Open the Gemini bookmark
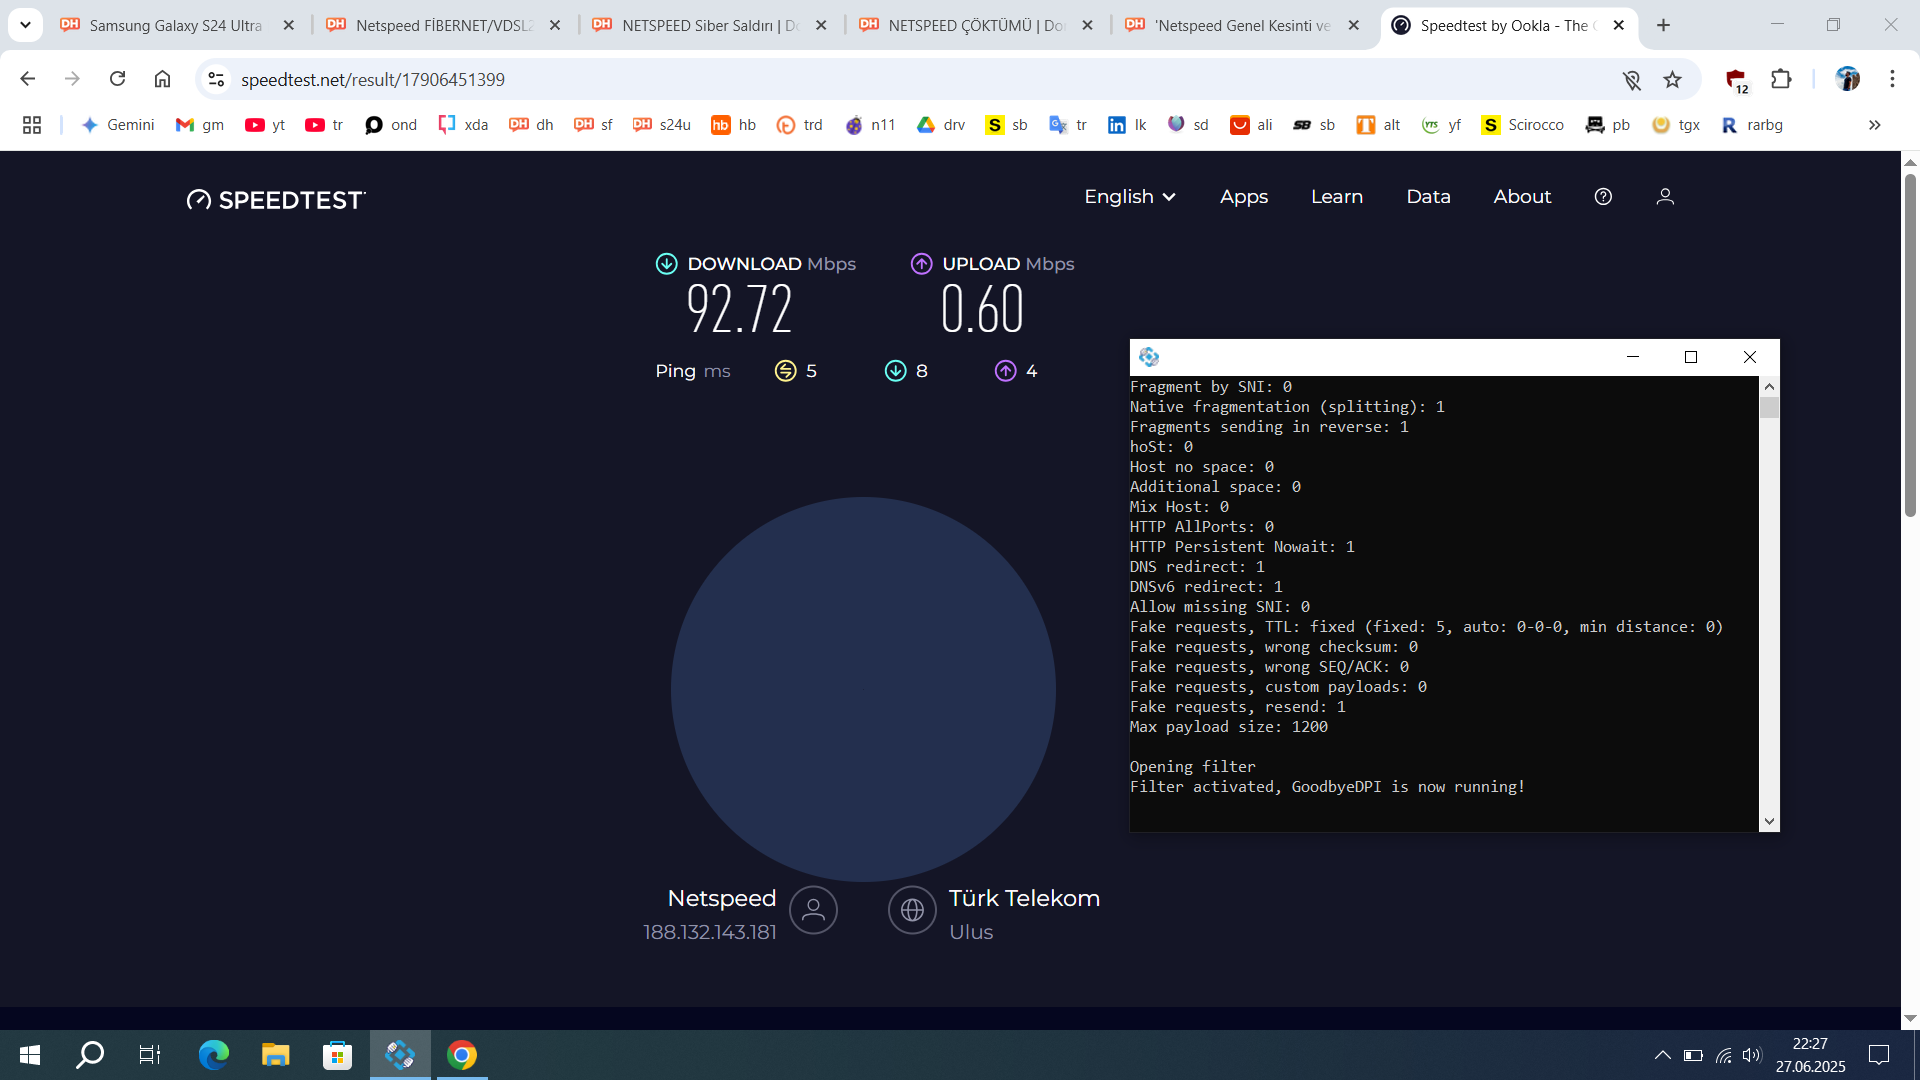The image size is (1920, 1080). [117, 125]
